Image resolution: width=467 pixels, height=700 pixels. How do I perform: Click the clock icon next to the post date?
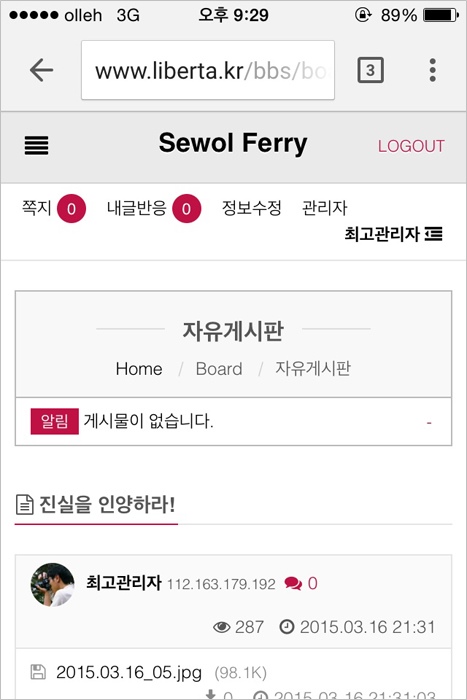(287, 627)
